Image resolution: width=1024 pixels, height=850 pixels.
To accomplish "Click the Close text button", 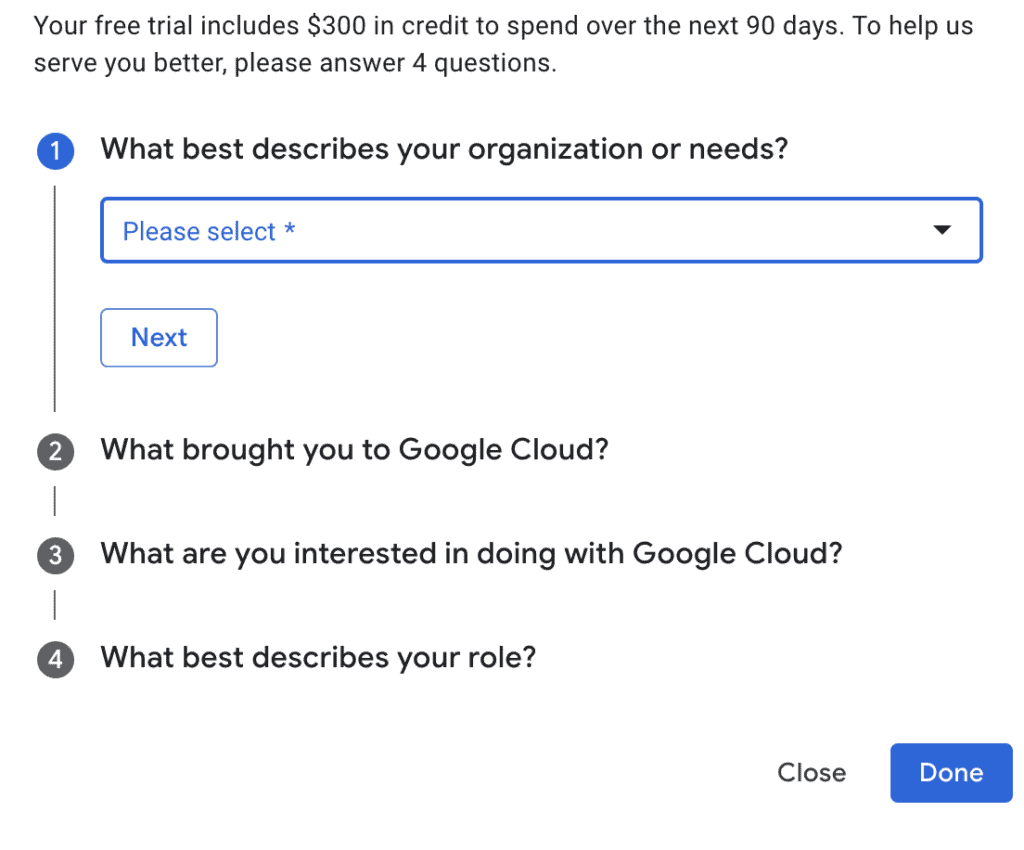I will [810, 772].
